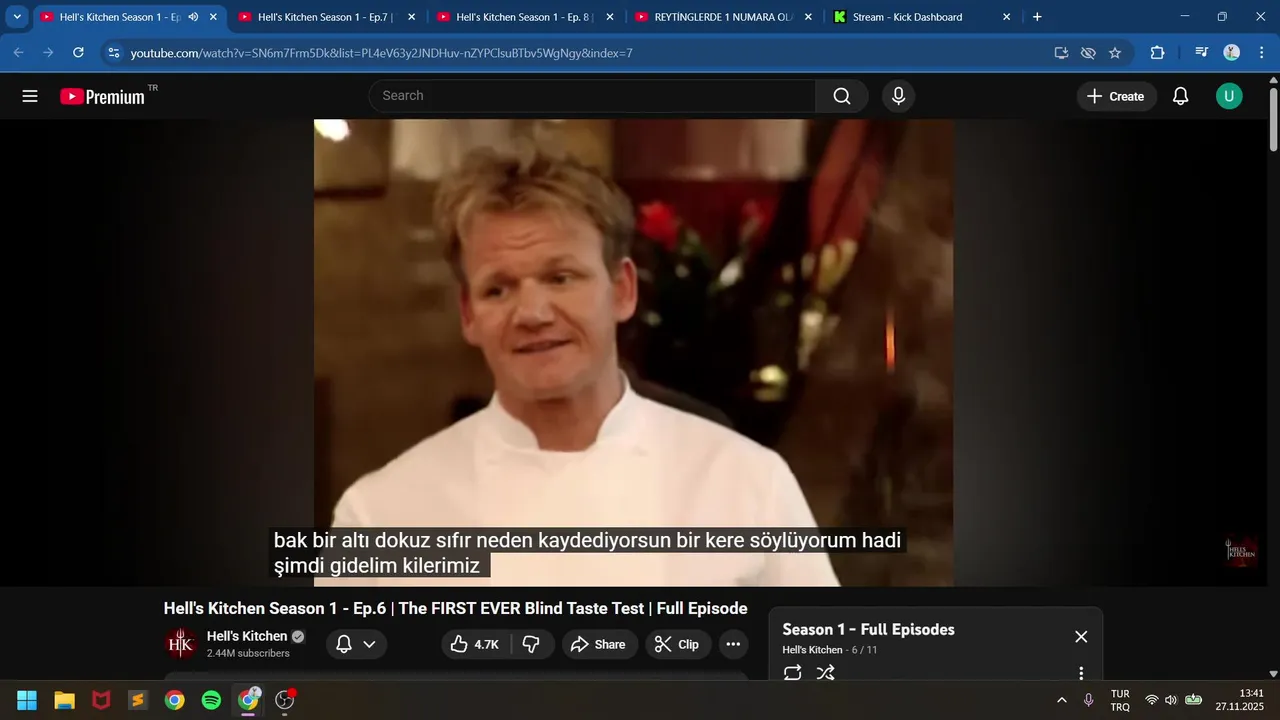The image size is (1280, 720).
Task: Start voice search with microphone icon
Action: pos(898,96)
